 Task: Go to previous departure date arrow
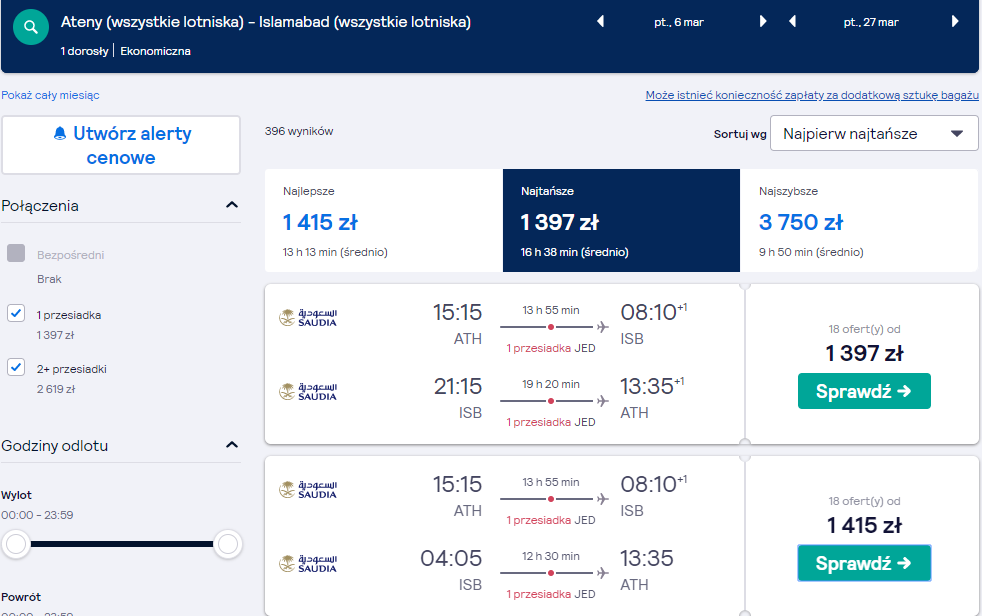pos(600,21)
